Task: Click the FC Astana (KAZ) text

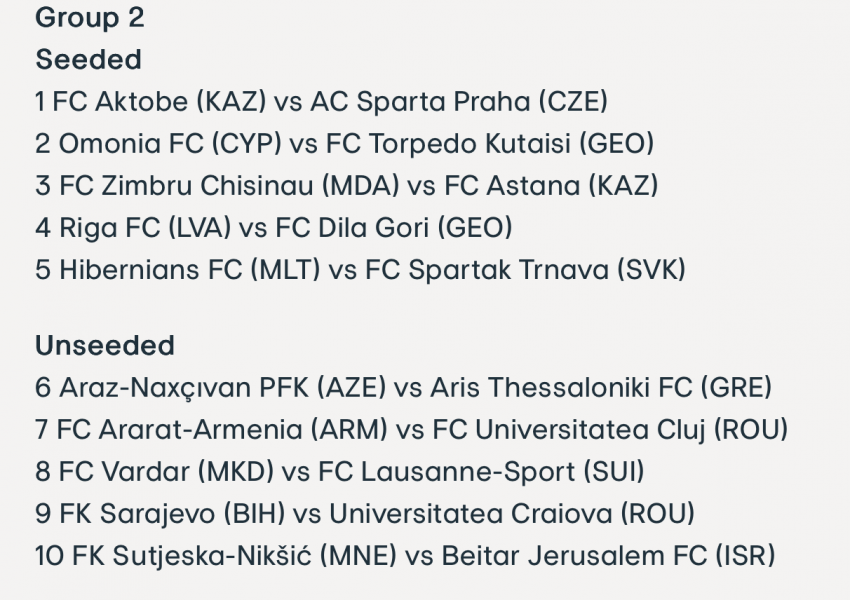Action: click(x=551, y=186)
